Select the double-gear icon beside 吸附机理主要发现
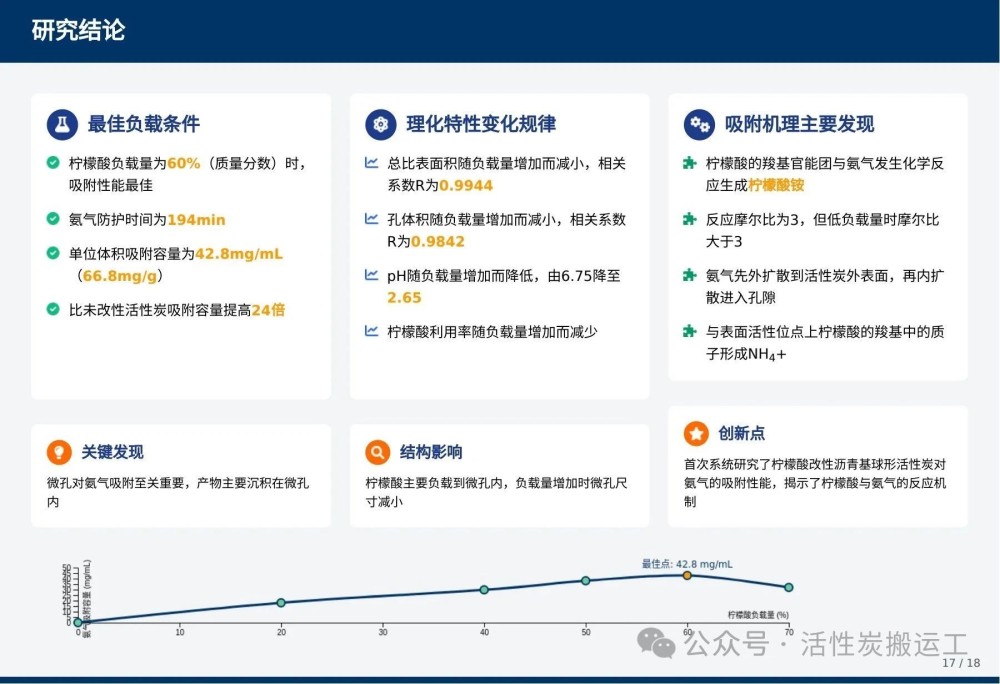Screen dimensions: 1000x684 point(699,124)
